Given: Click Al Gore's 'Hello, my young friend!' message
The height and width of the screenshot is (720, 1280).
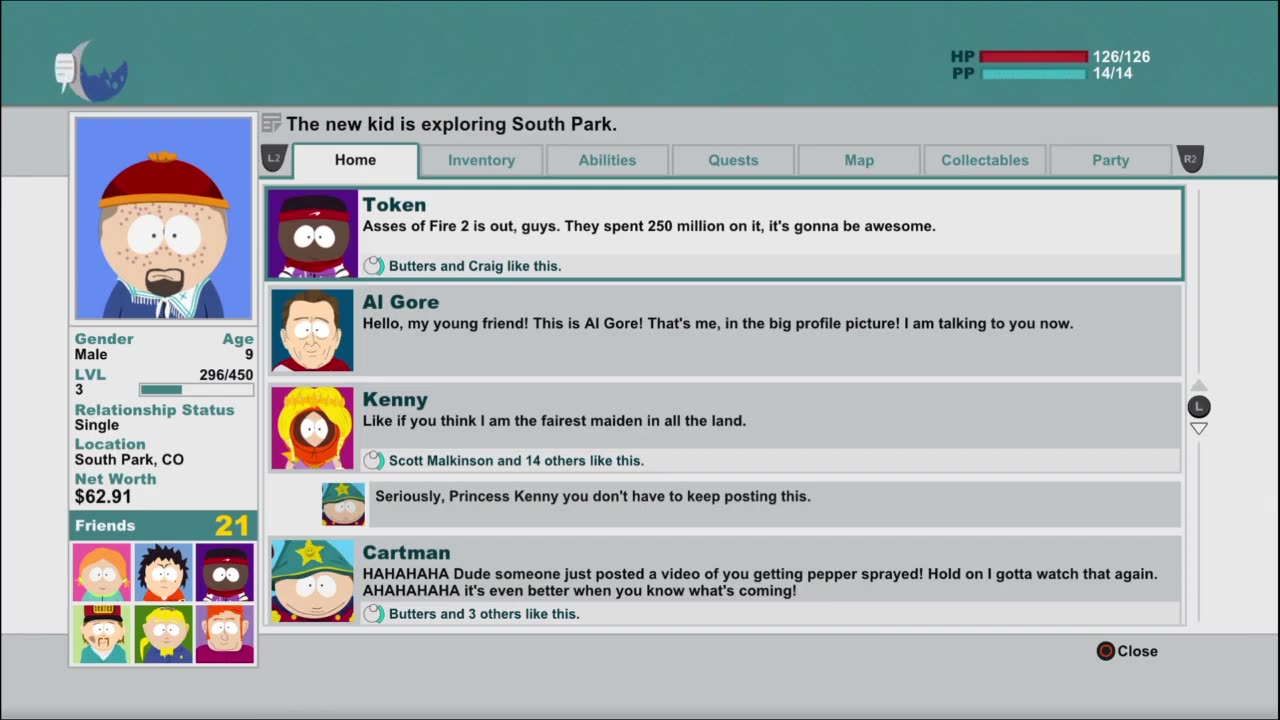Looking at the screenshot, I should [718, 324].
